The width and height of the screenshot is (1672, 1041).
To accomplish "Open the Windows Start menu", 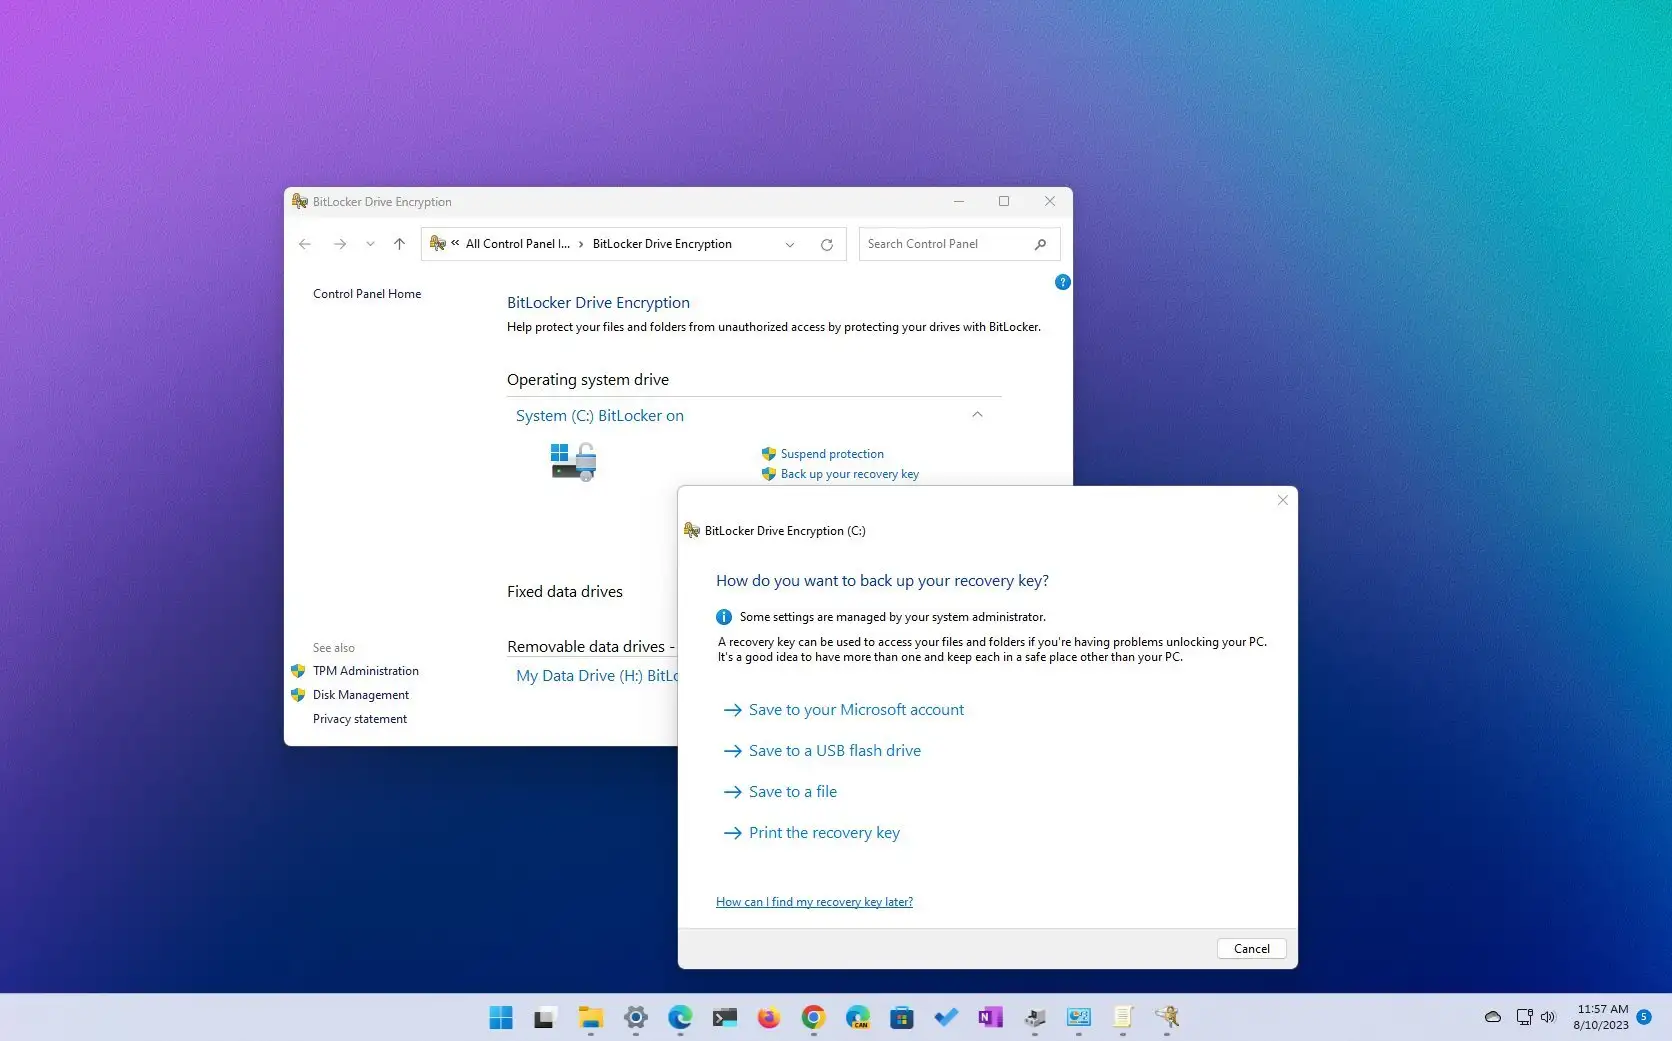I will point(501,1018).
